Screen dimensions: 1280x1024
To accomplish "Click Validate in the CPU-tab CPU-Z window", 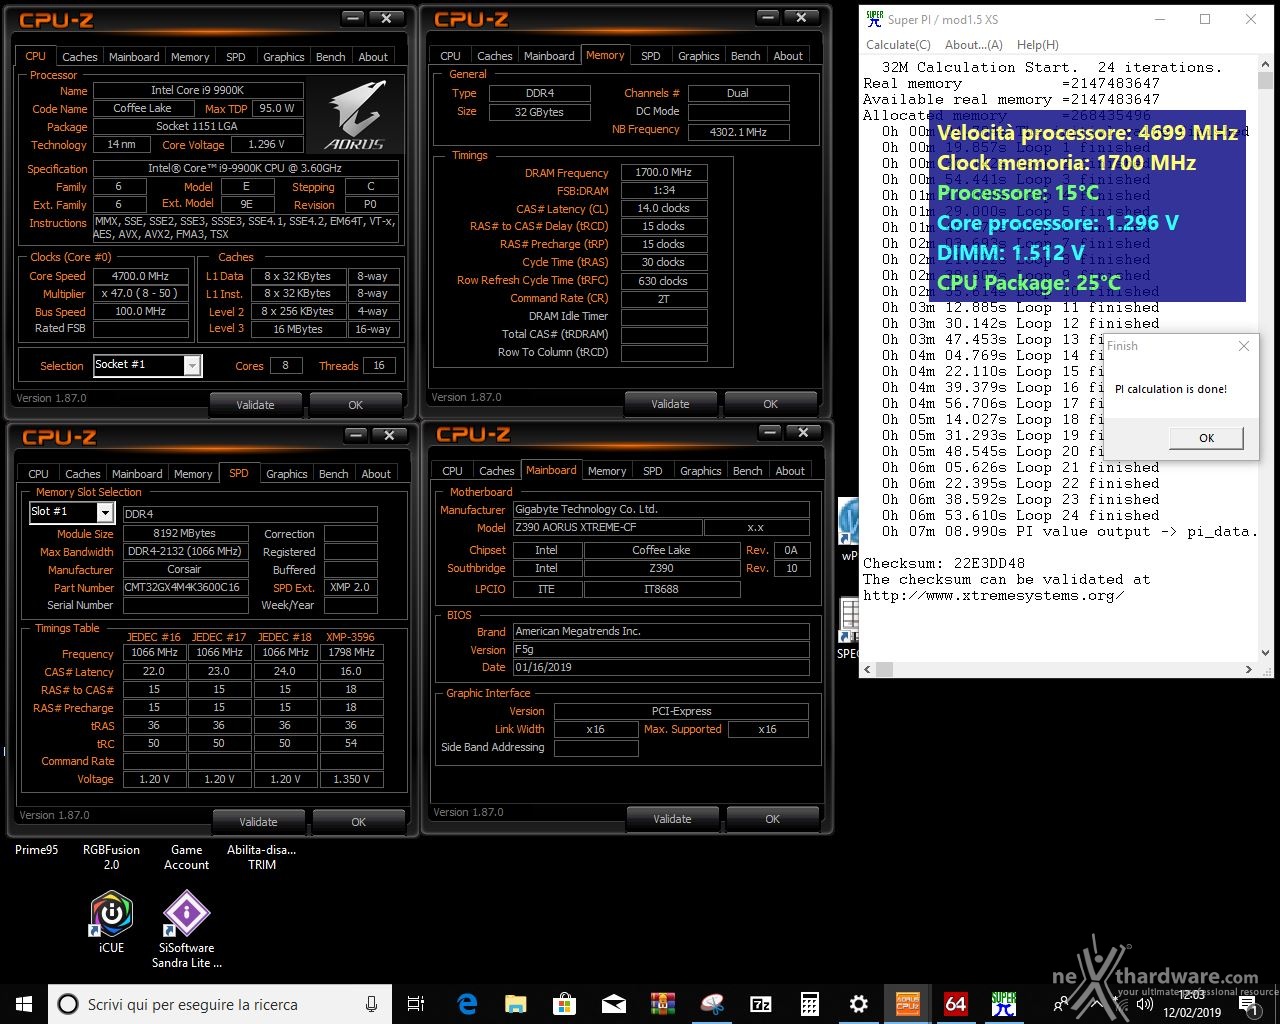I will tap(255, 405).
